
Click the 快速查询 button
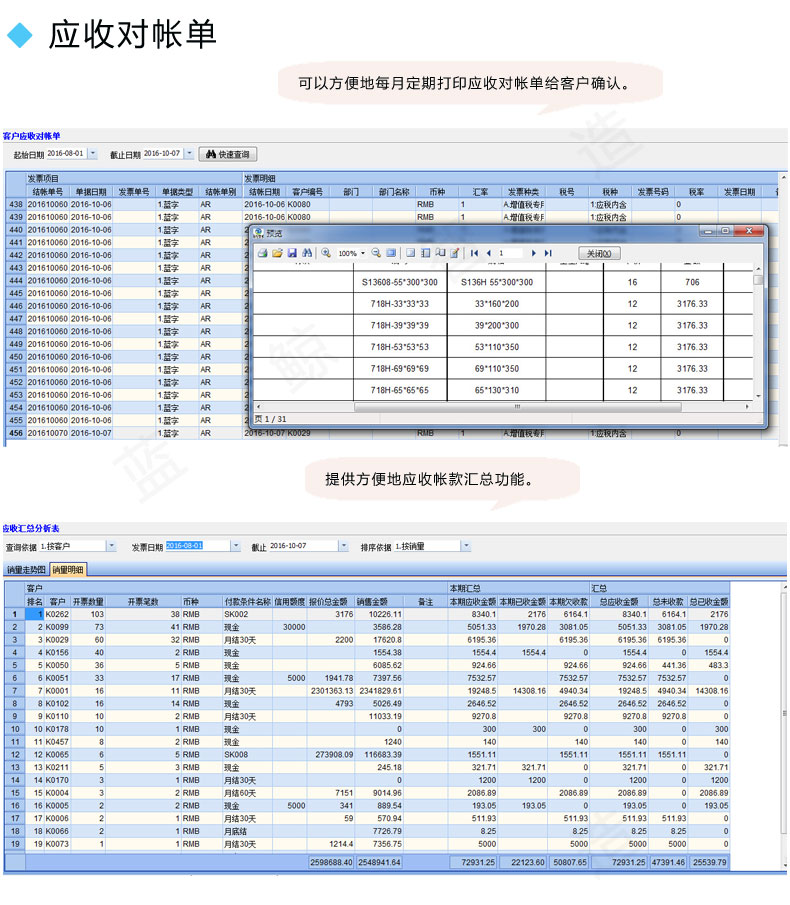228,154
